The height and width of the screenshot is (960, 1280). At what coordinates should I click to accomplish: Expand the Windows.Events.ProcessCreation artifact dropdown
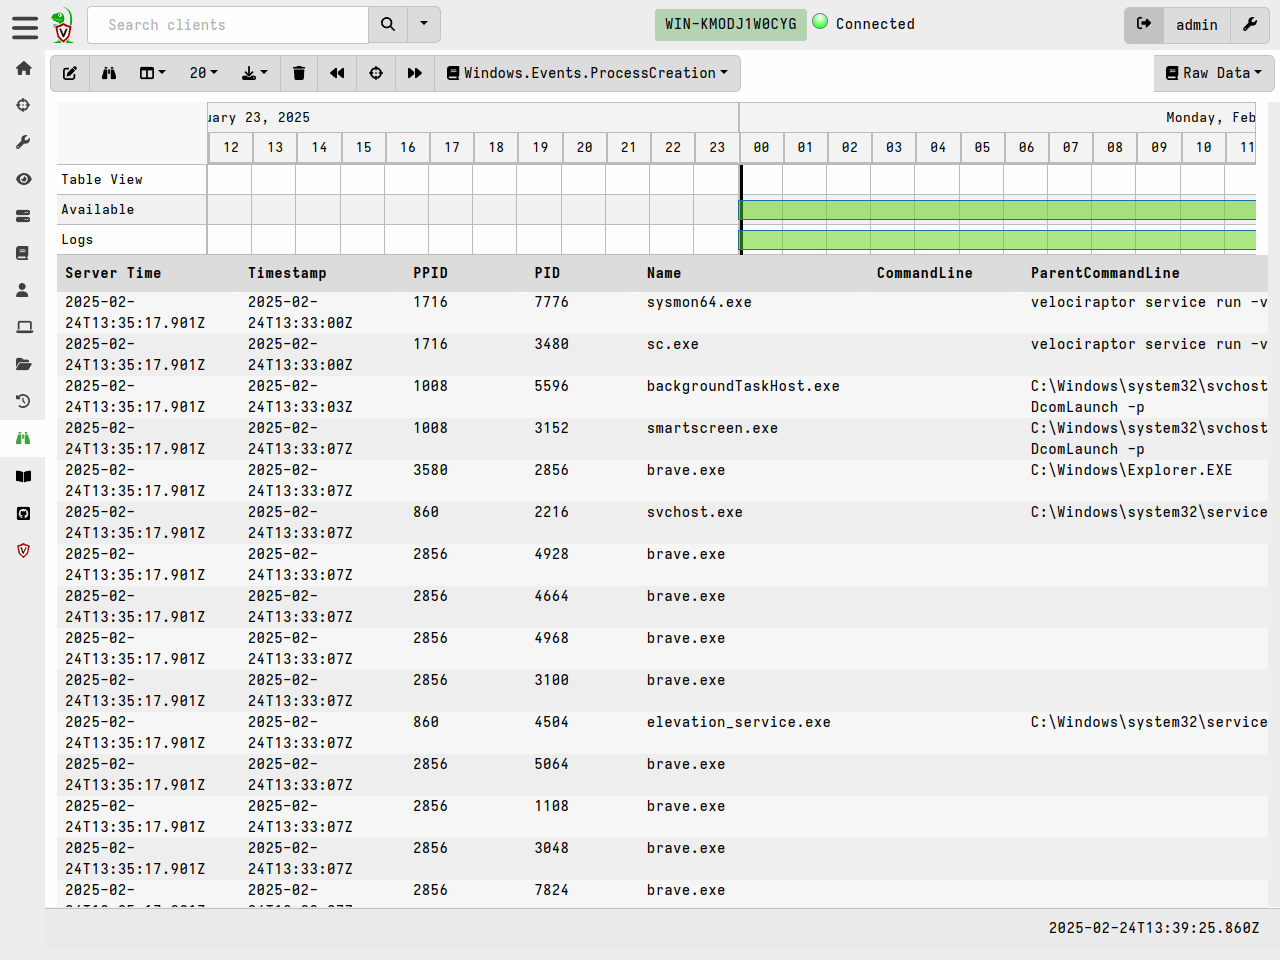588,73
